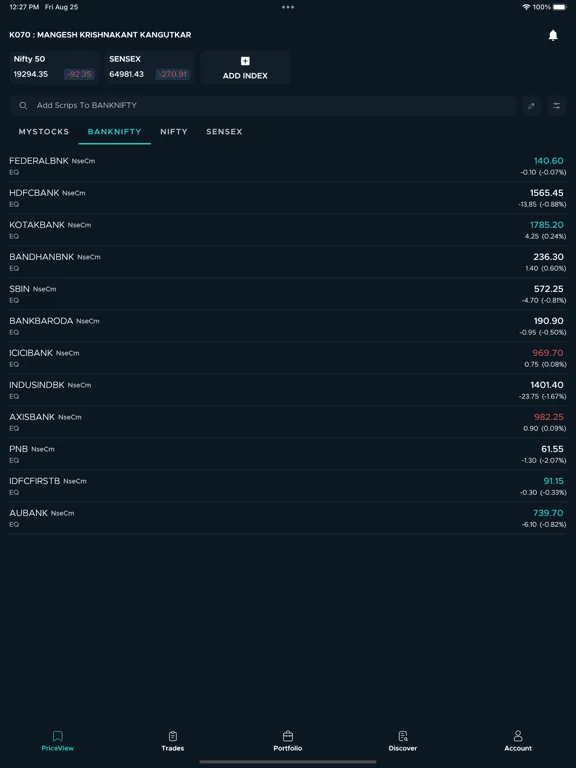Tap the price 1785.20
This screenshot has width=576, height=768.
(547, 225)
